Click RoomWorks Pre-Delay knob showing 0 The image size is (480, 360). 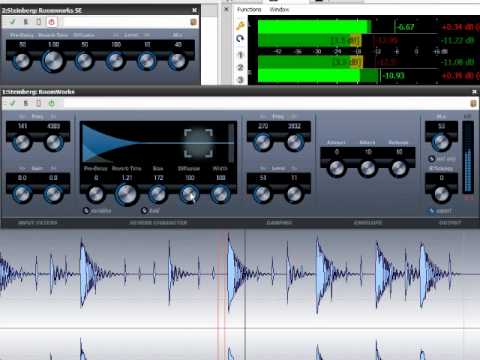pyautogui.click(x=96, y=194)
